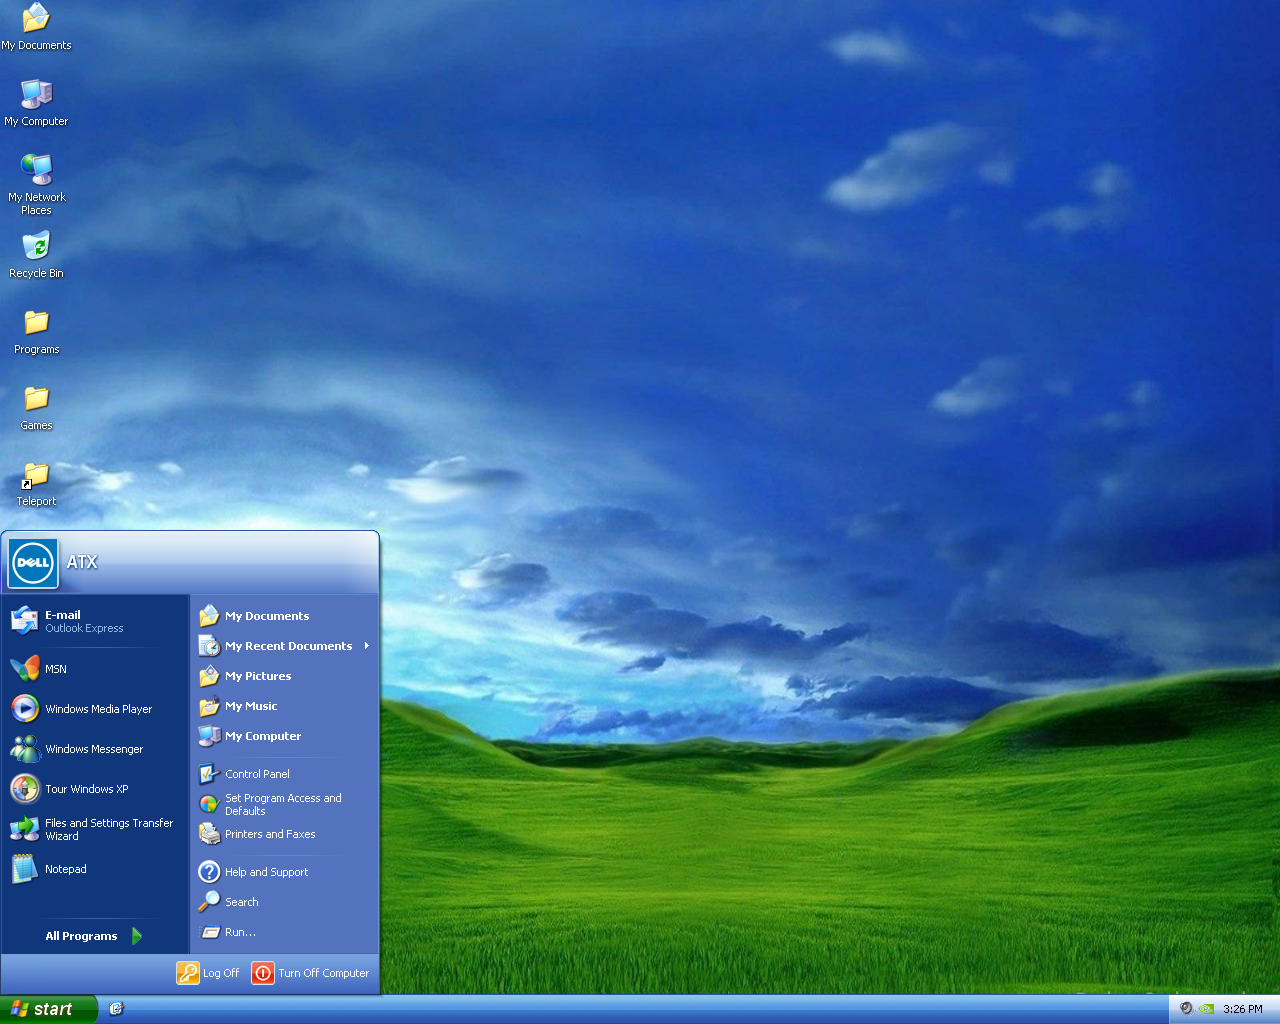1280x1024 pixels.
Task: Click the Outlook Express envelope icon
Action: 25,621
